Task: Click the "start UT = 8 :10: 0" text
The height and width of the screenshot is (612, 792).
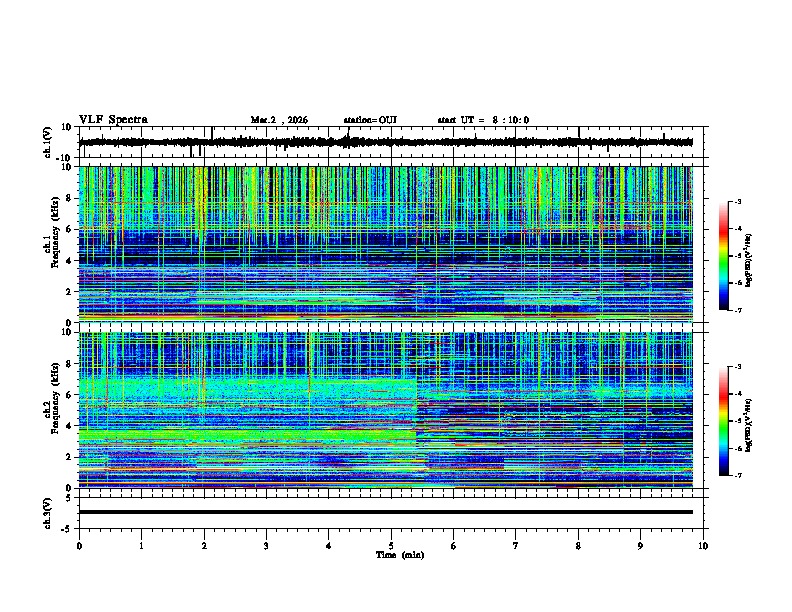Action: point(483,120)
